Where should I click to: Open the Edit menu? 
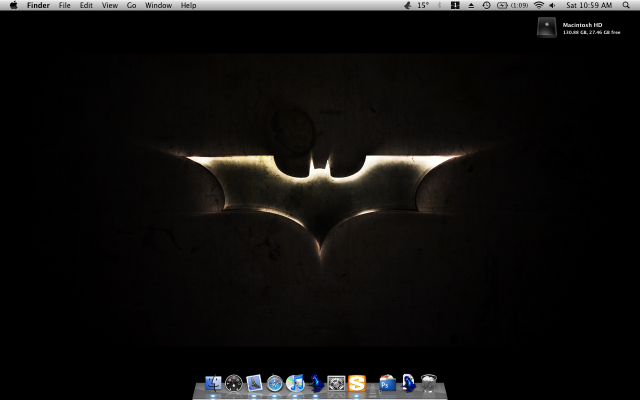(x=86, y=5)
